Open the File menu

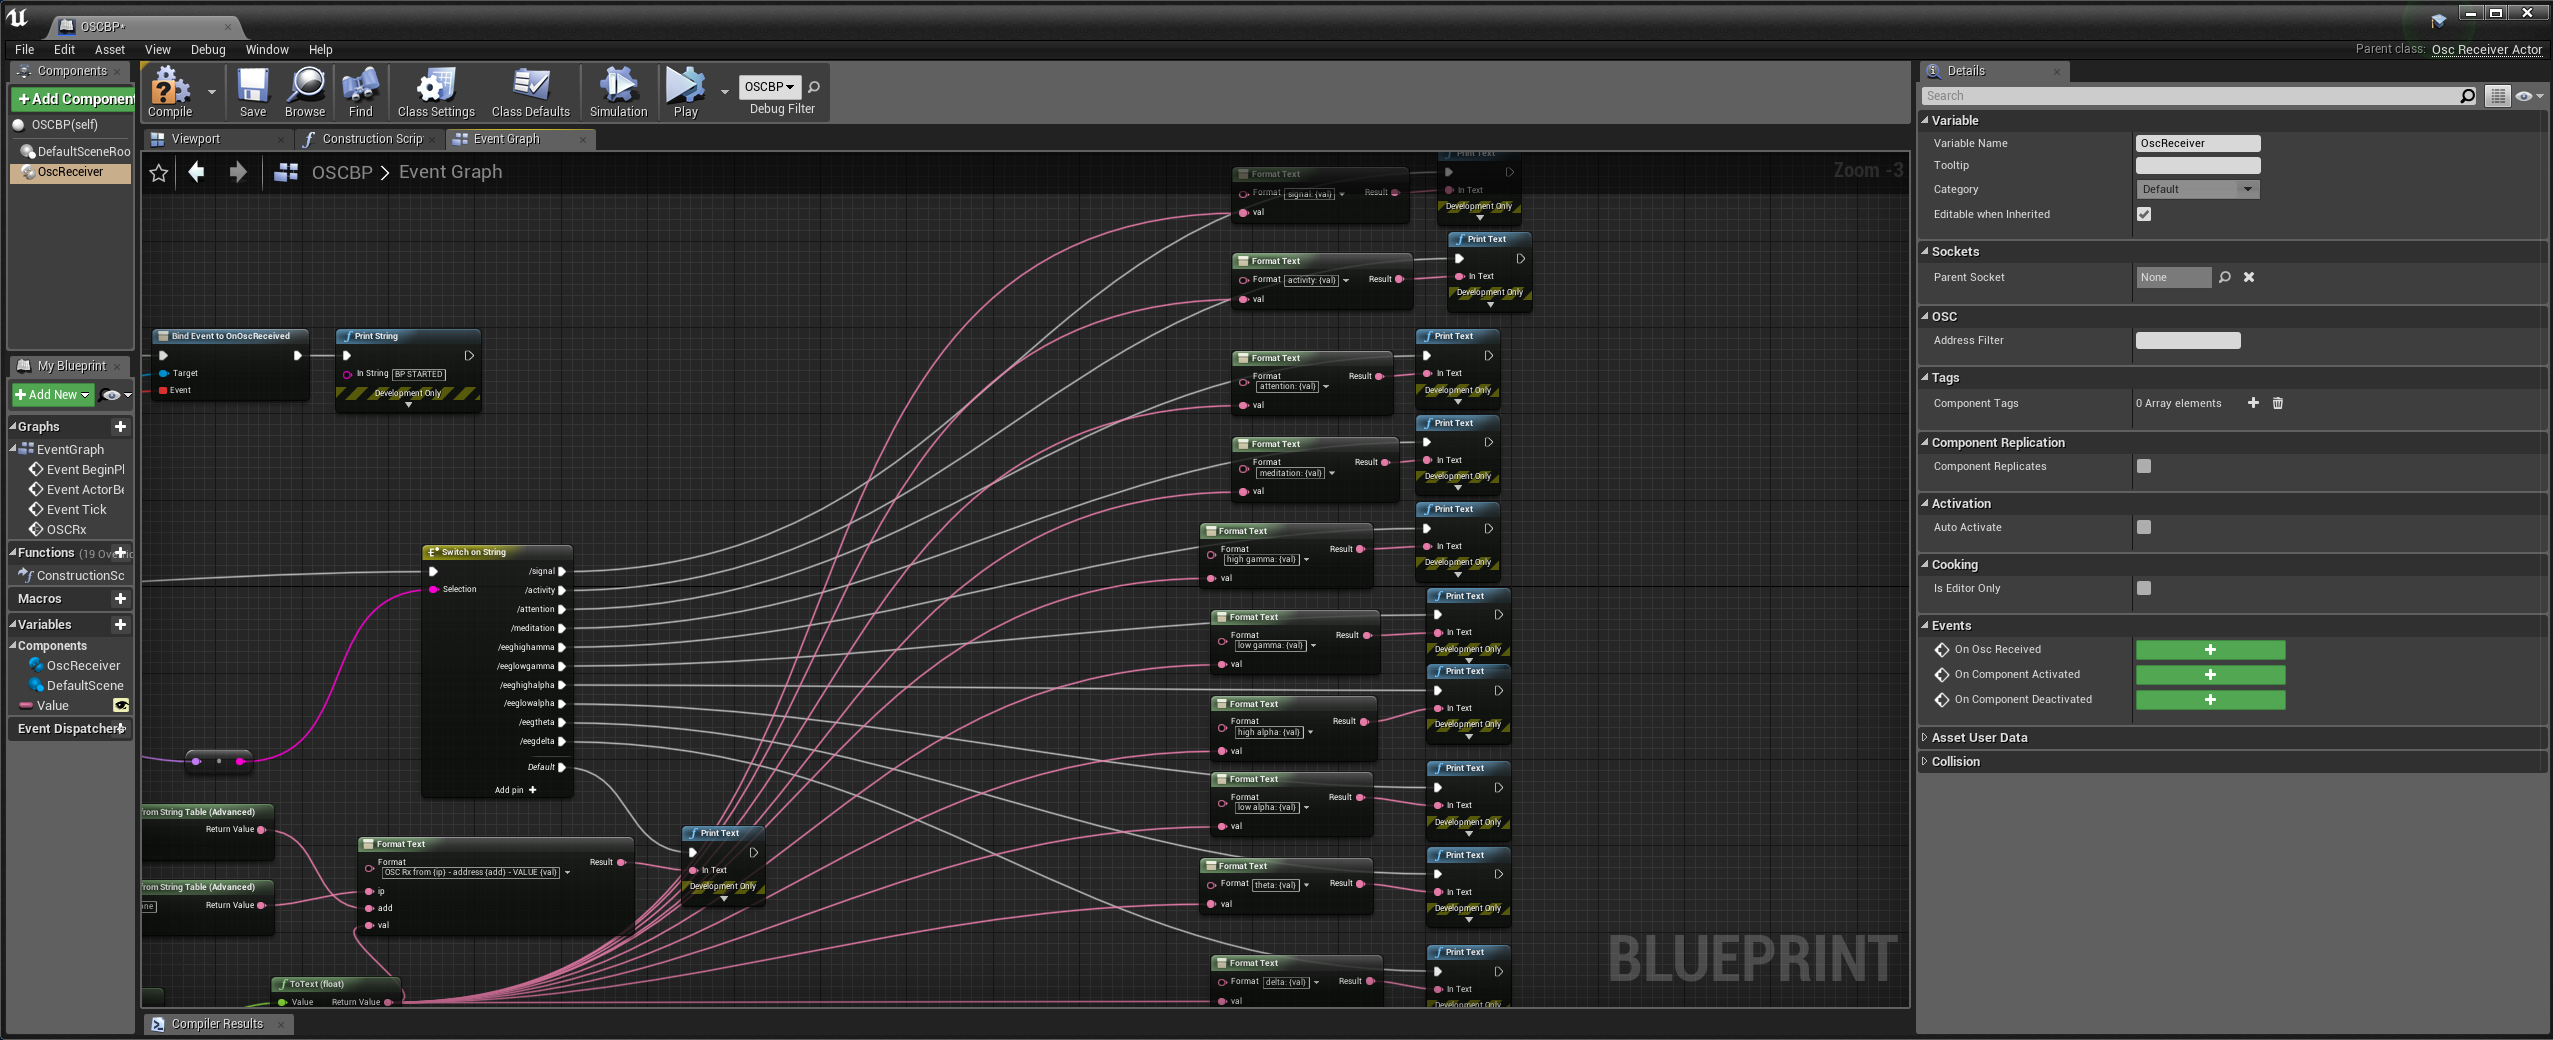pos(24,50)
